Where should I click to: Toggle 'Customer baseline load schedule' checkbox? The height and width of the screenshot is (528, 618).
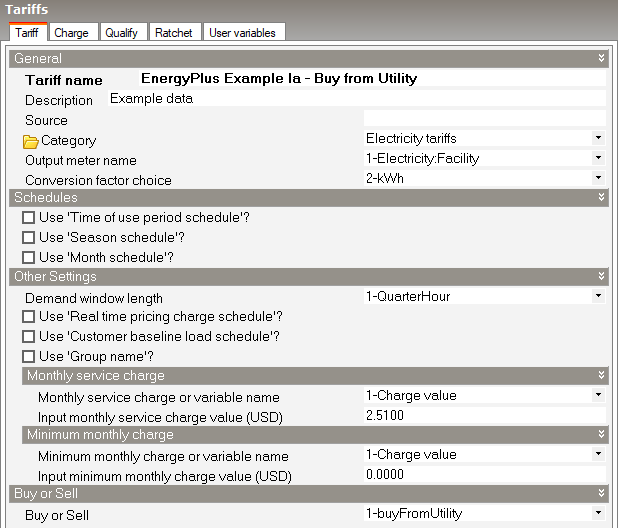[28, 337]
